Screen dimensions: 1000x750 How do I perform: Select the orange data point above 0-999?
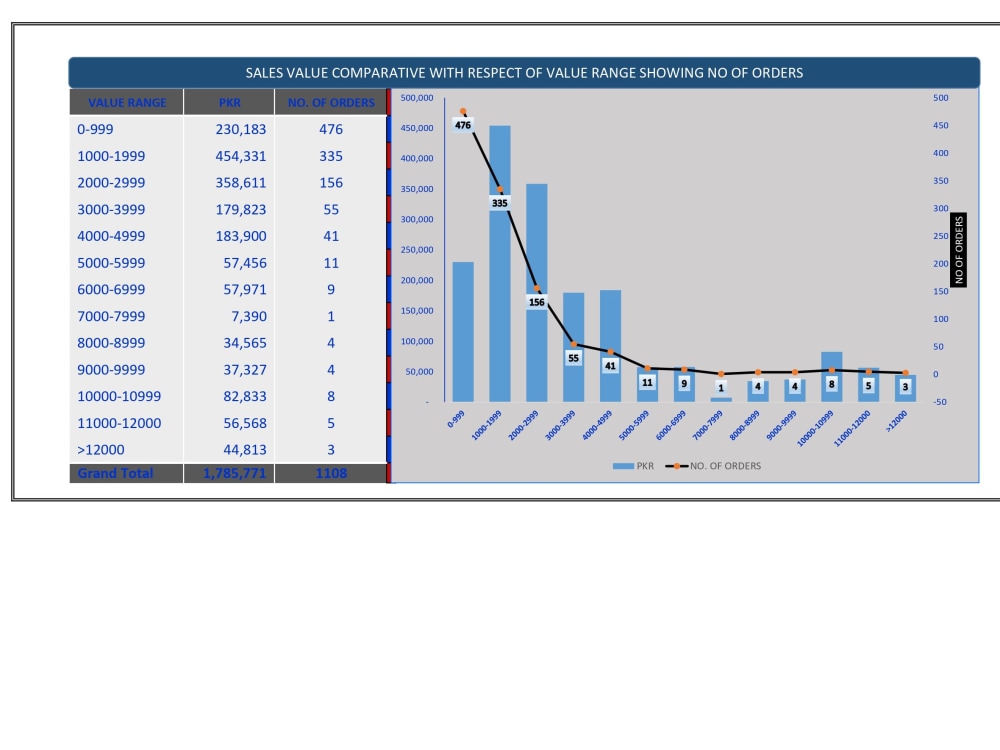tap(462, 109)
